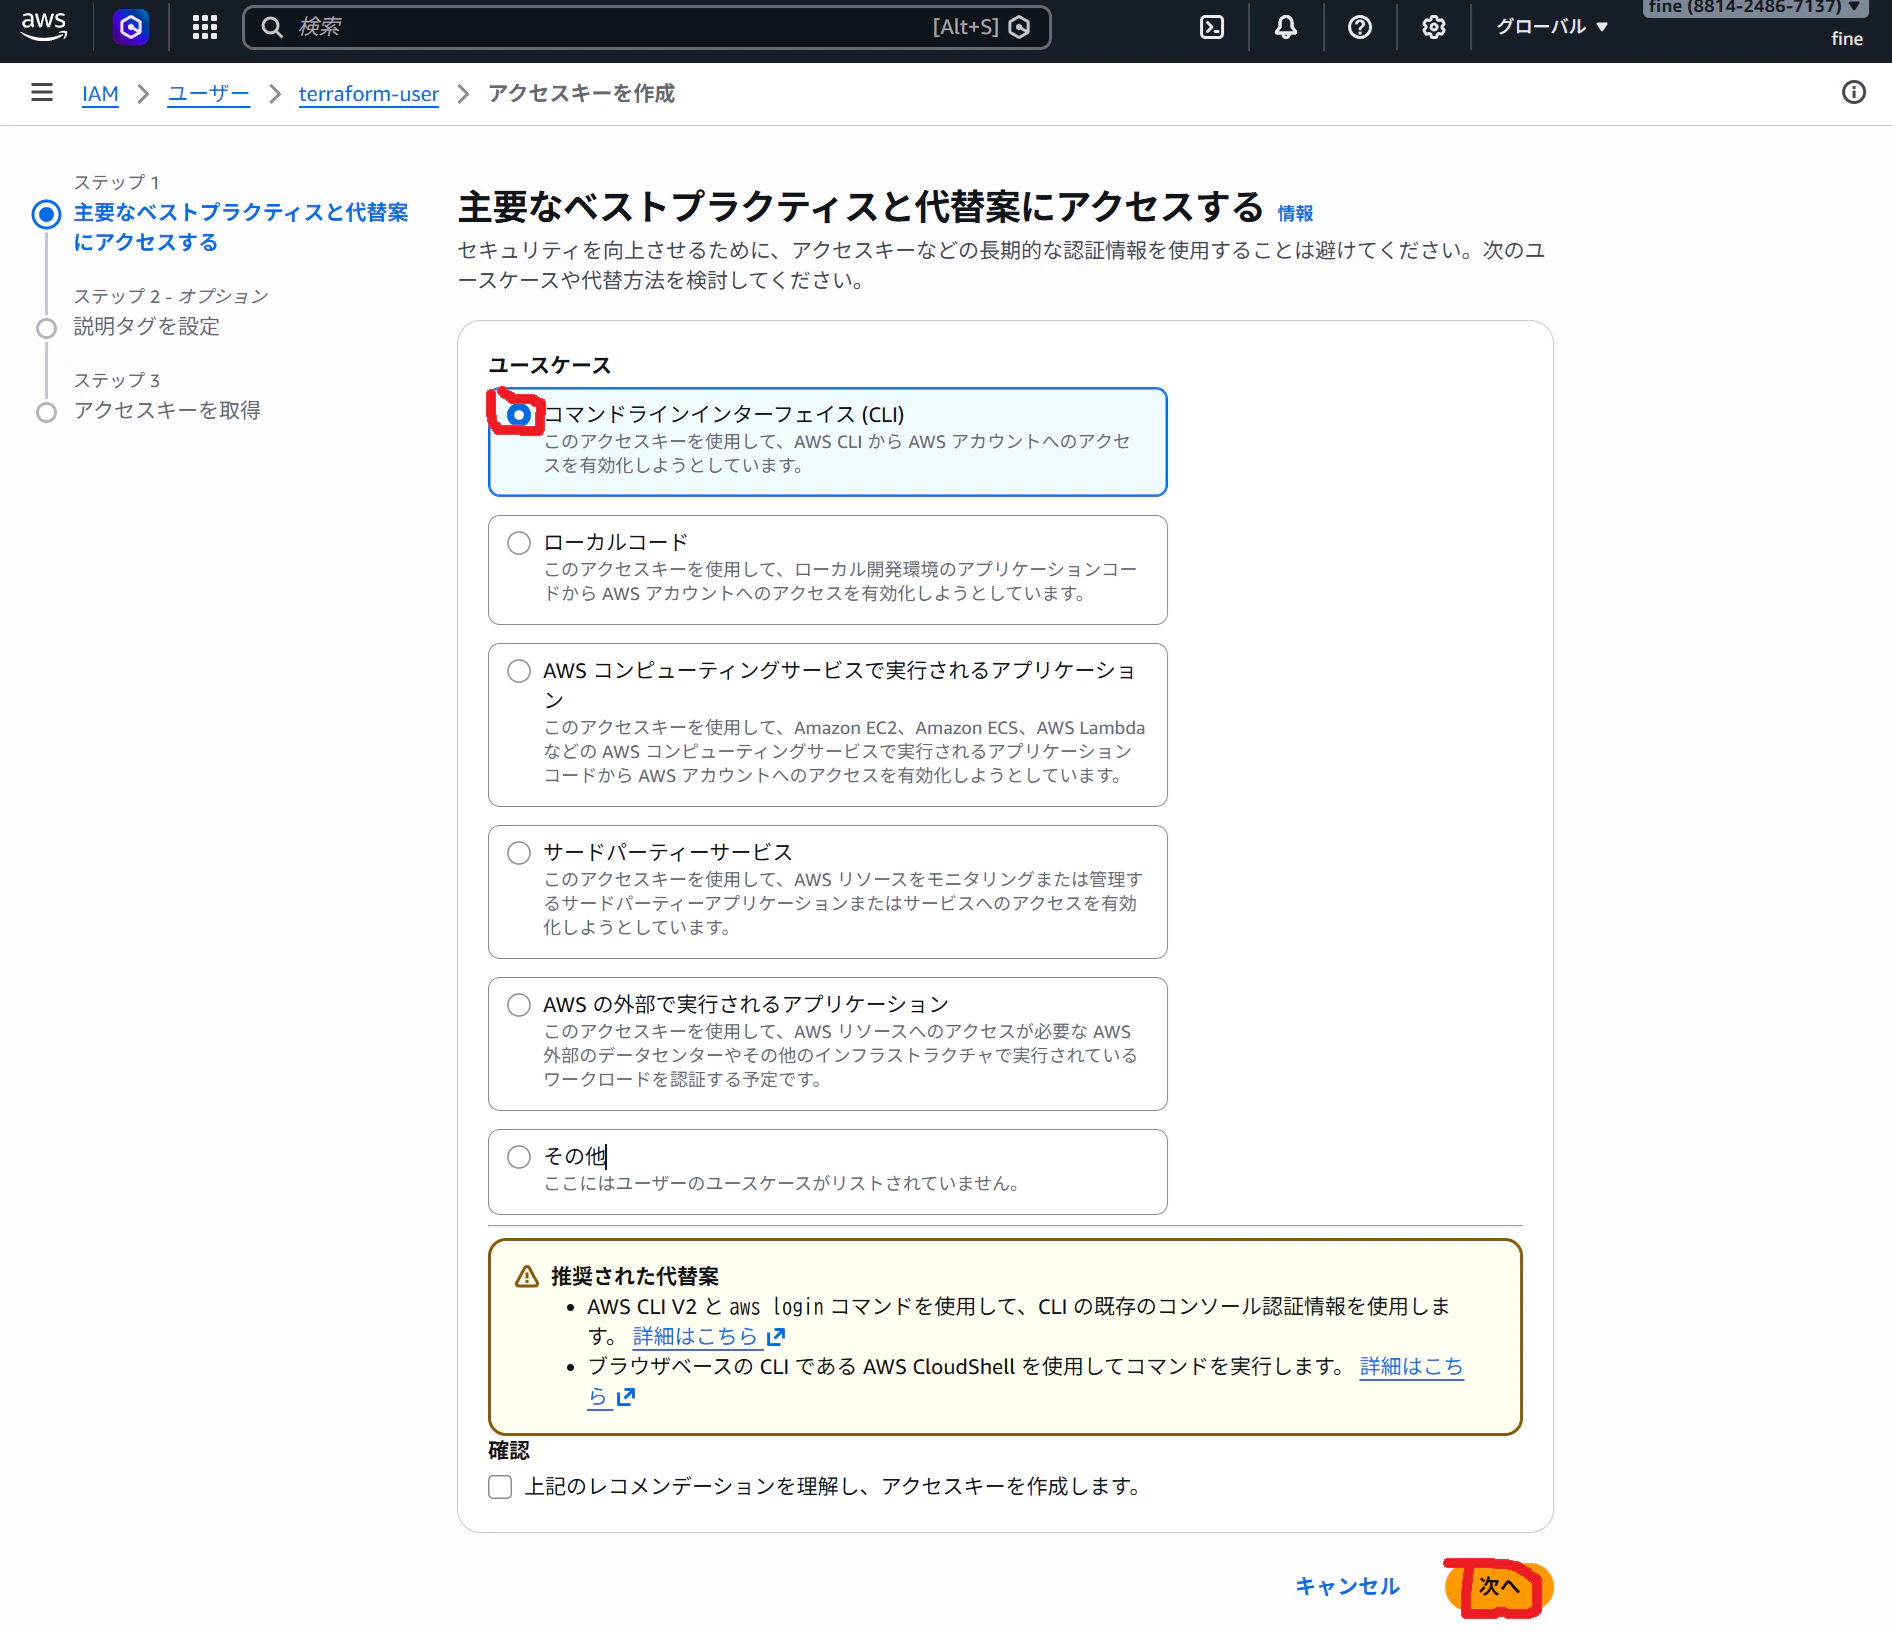This screenshot has width=1892, height=1634.
Task: Click step 3 アクセスキーを取得
Action: [x=167, y=410]
